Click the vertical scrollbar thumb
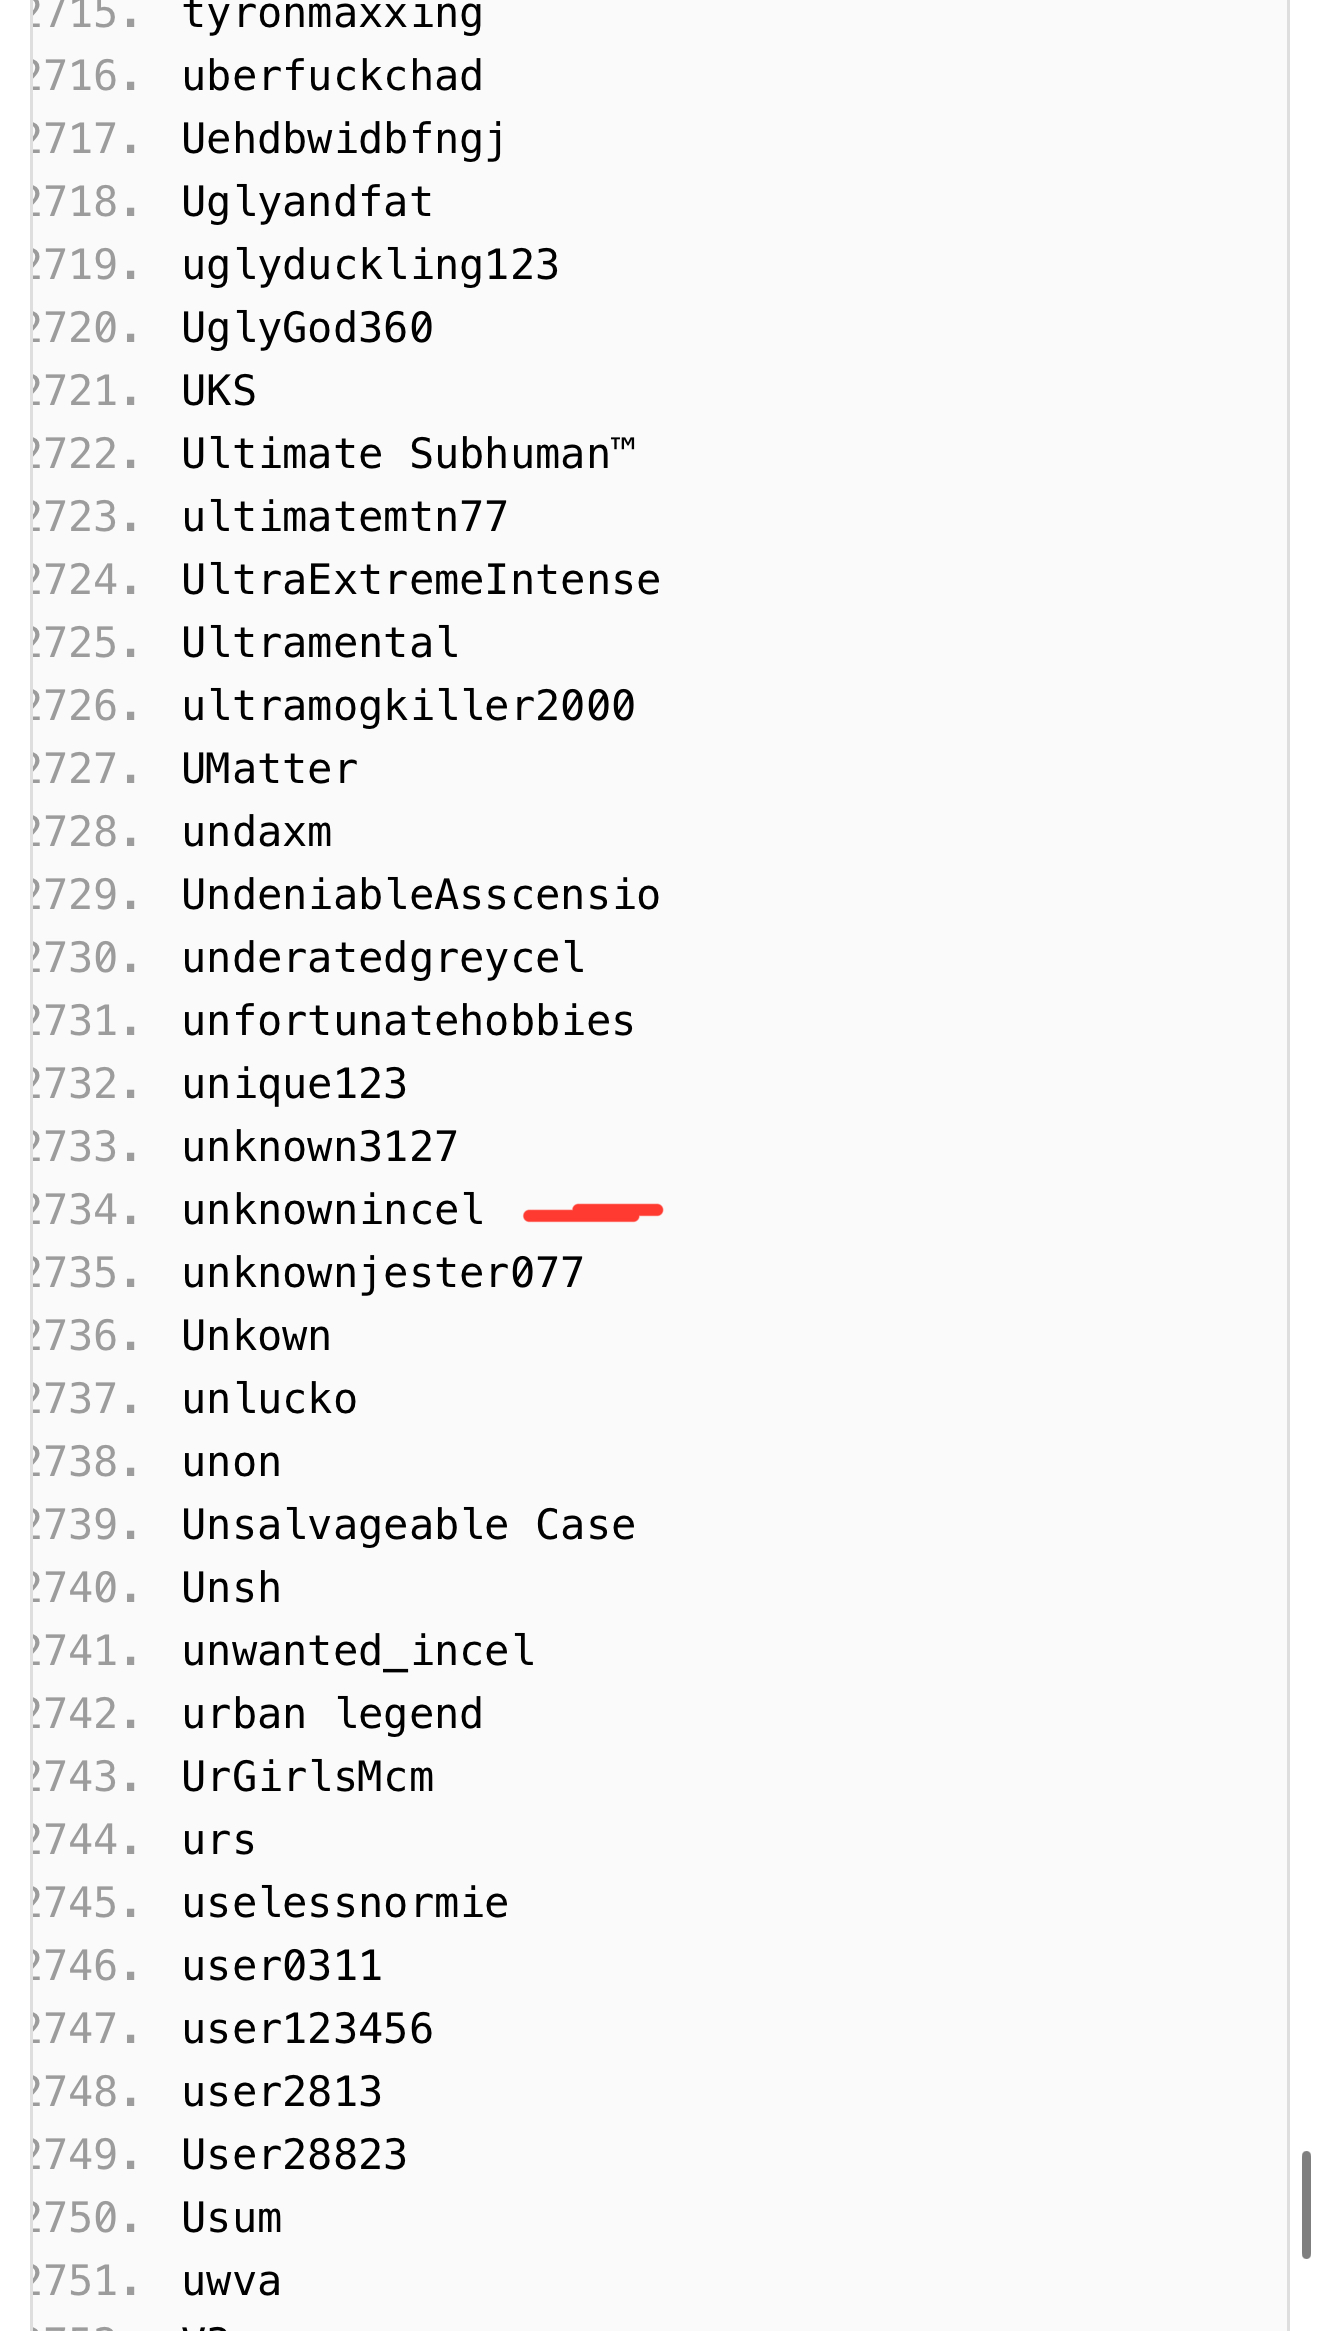Viewport: 1320px width, 2331px height. (1306, 2204)
